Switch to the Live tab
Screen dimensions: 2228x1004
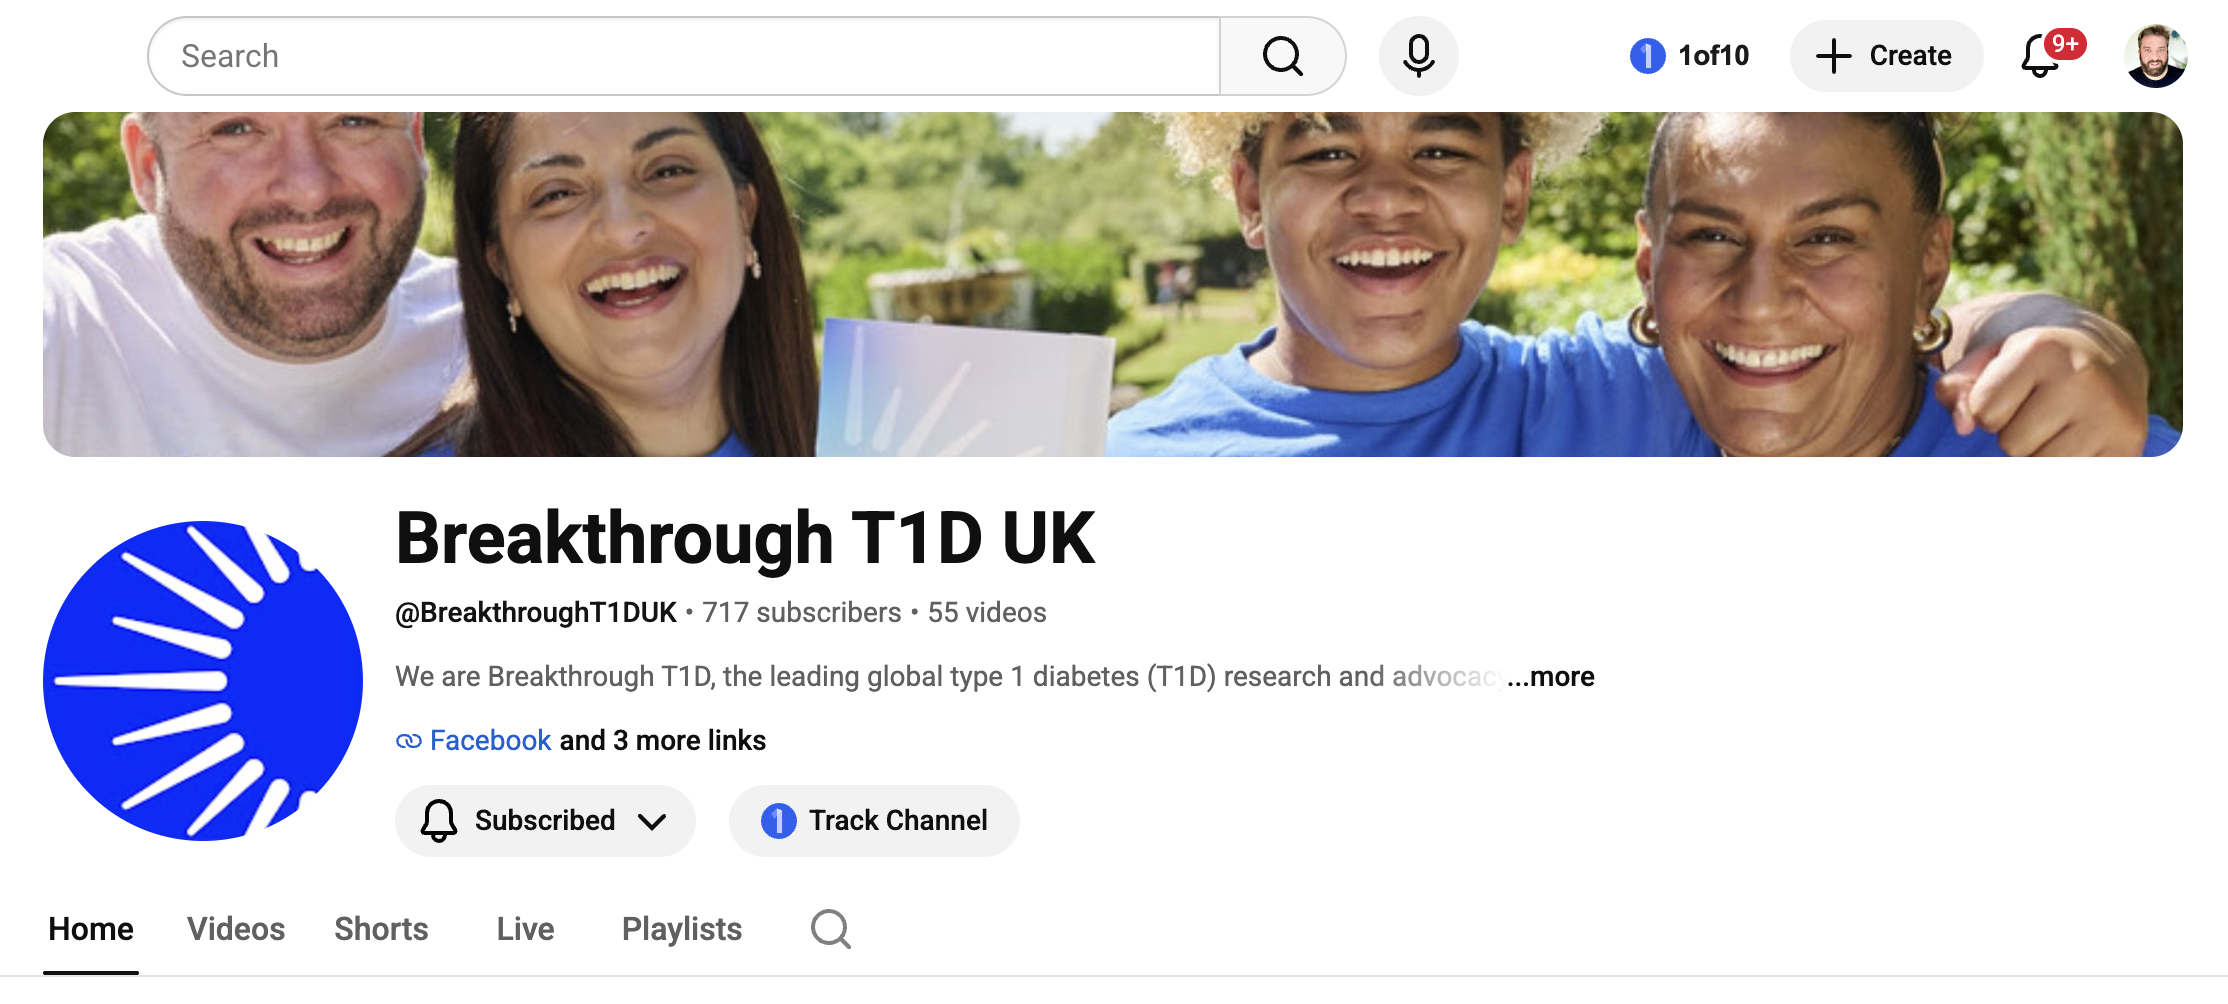coord(525,929)
